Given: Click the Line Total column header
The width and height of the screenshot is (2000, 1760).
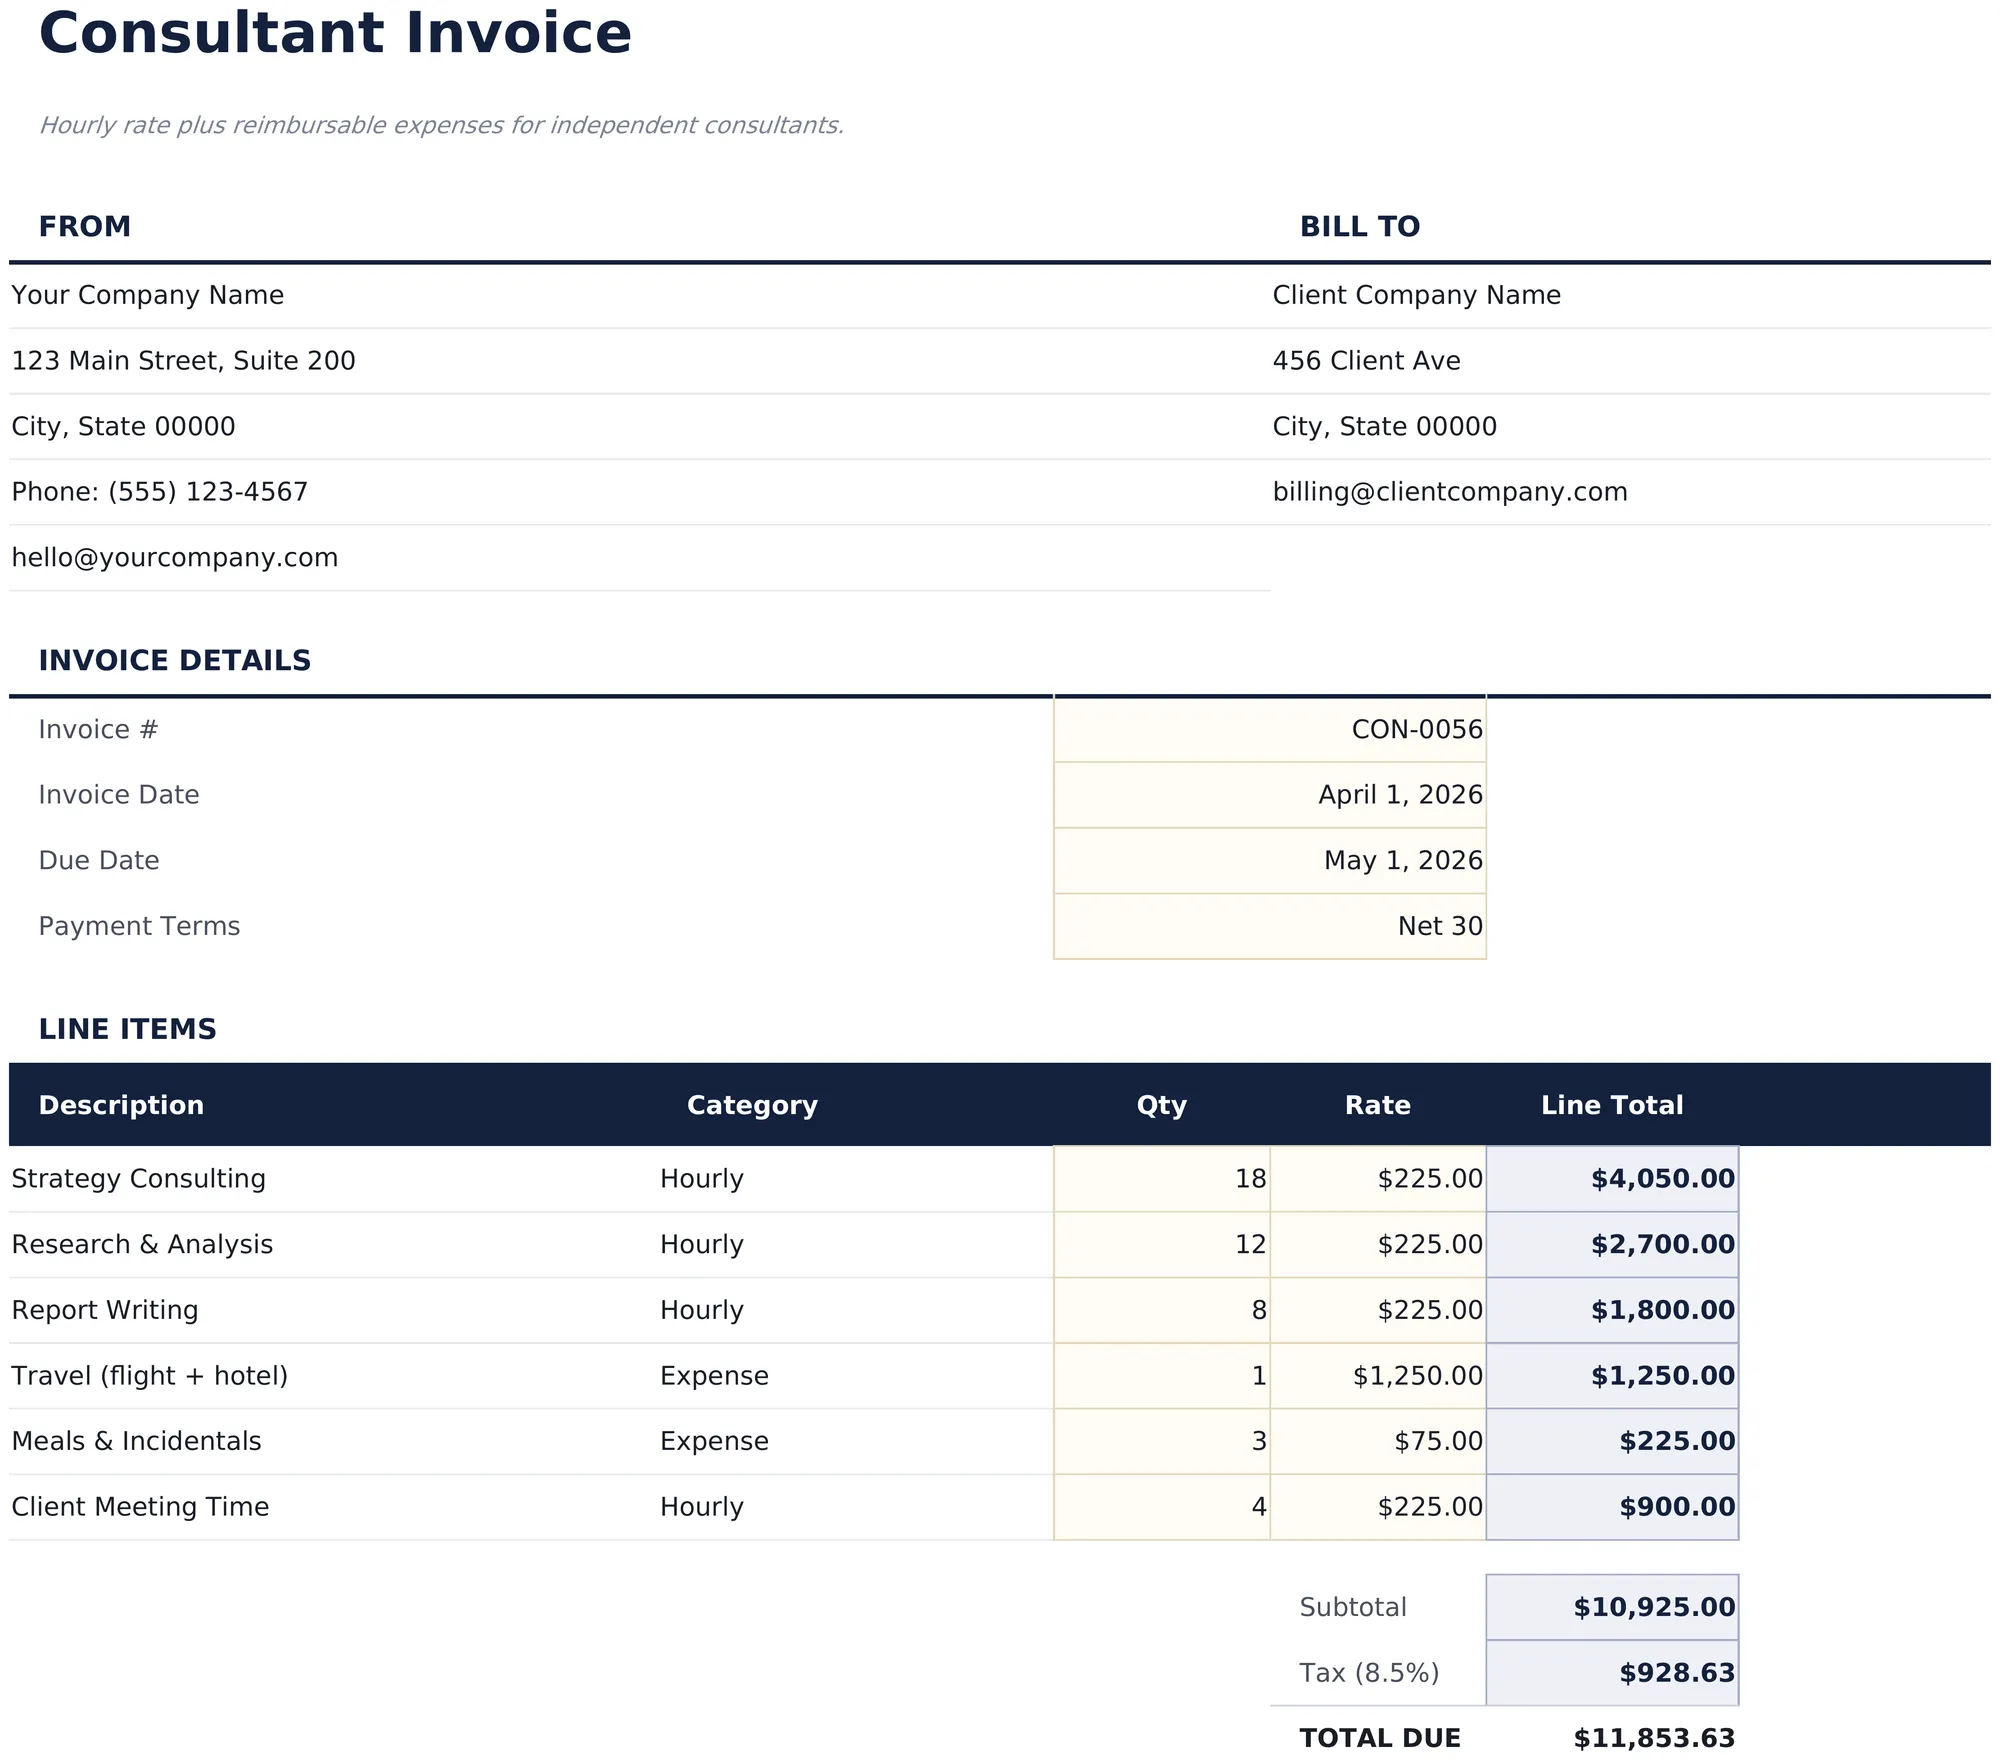Looking at the screenshot, I should click(1612, 1105).
